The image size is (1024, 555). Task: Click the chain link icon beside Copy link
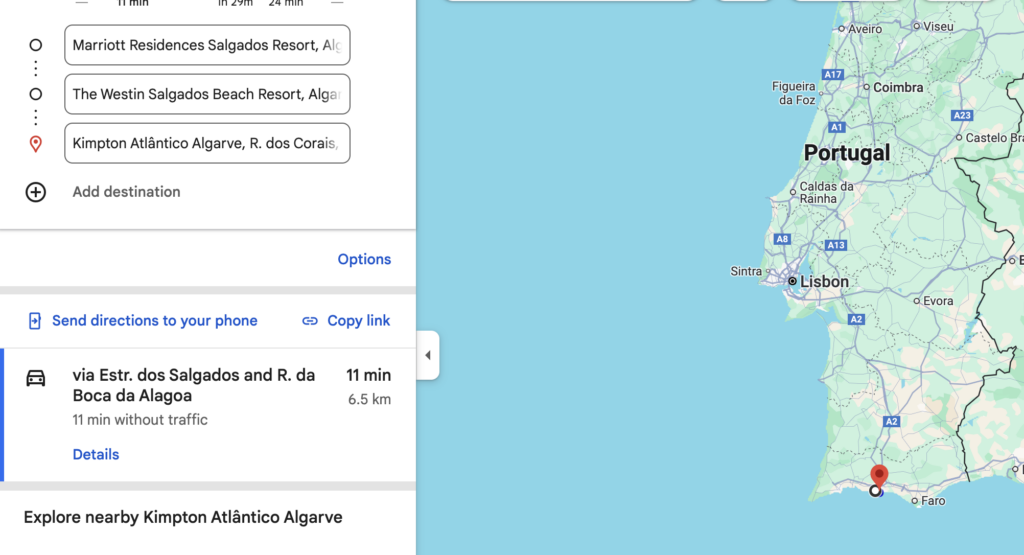[x=310, y=321]
